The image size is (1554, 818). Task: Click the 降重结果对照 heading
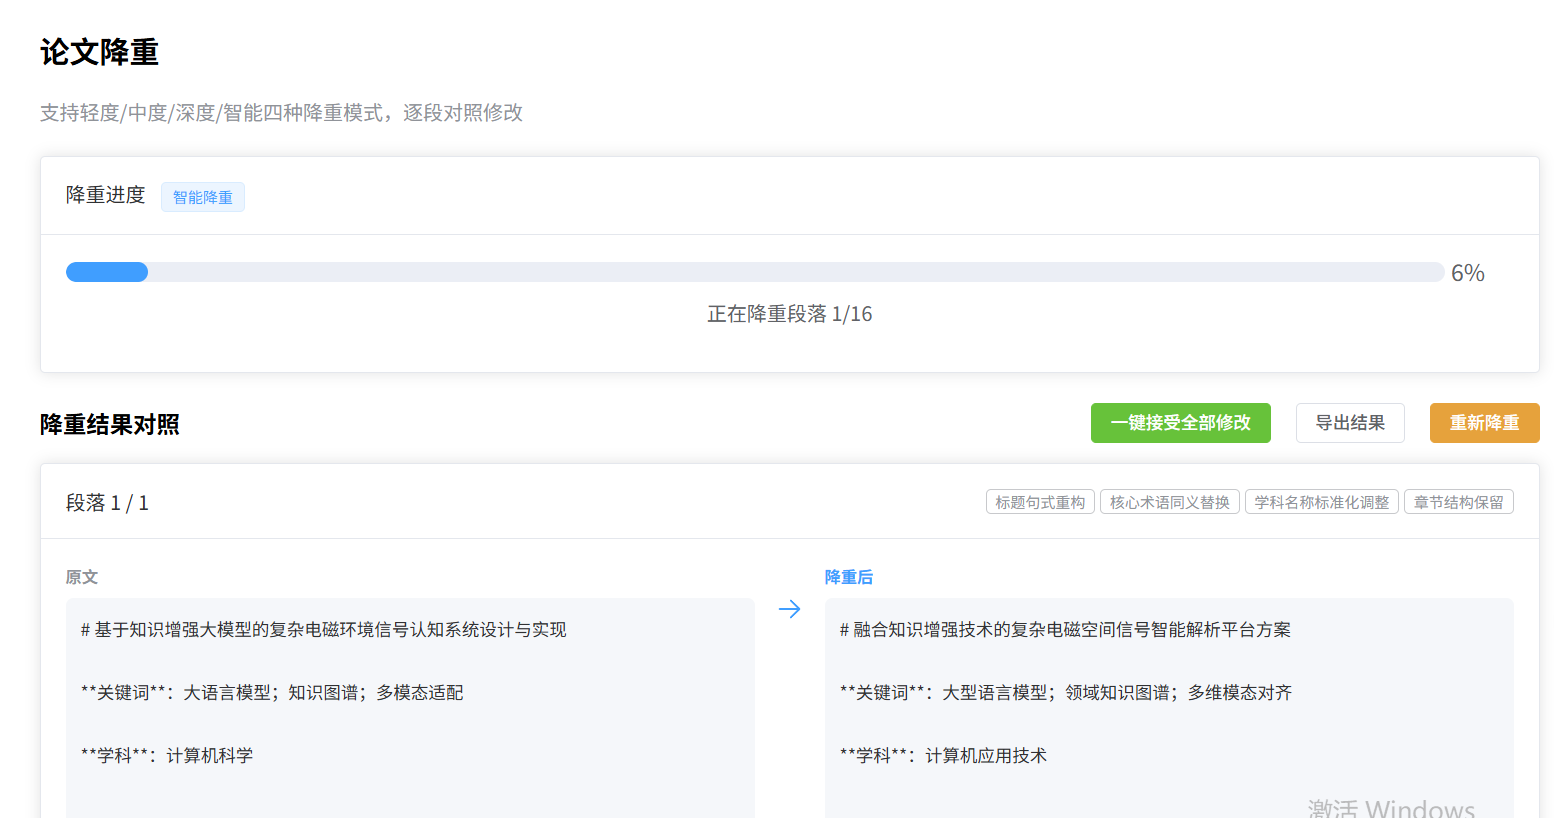[x=110, y=424]
